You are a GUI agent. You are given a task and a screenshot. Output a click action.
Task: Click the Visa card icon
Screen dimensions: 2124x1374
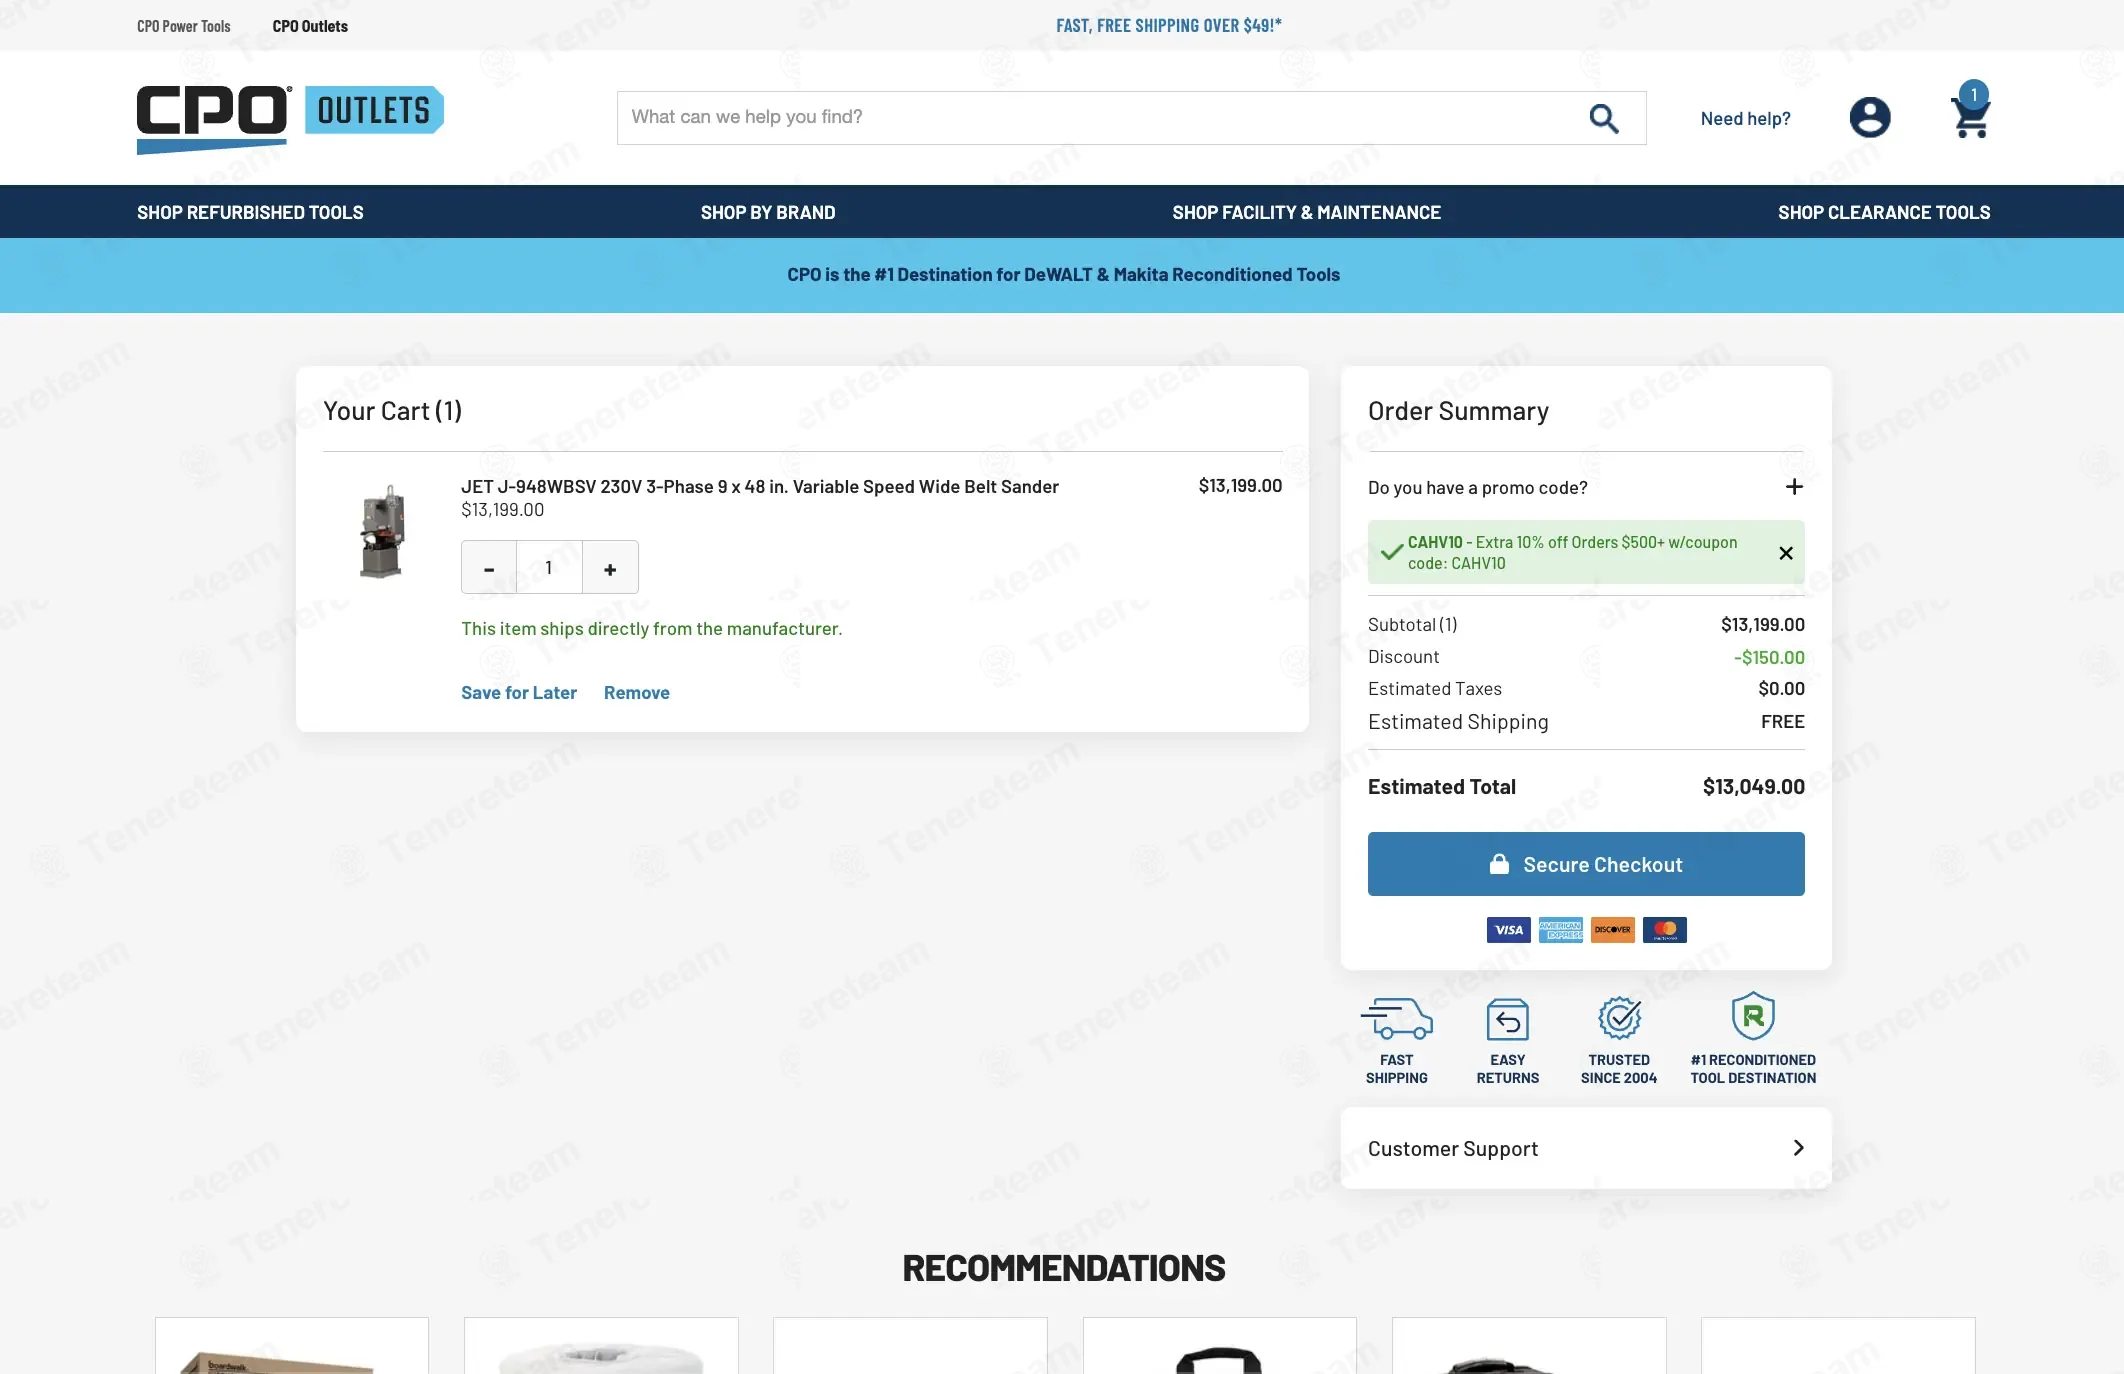pos(1508,930)
